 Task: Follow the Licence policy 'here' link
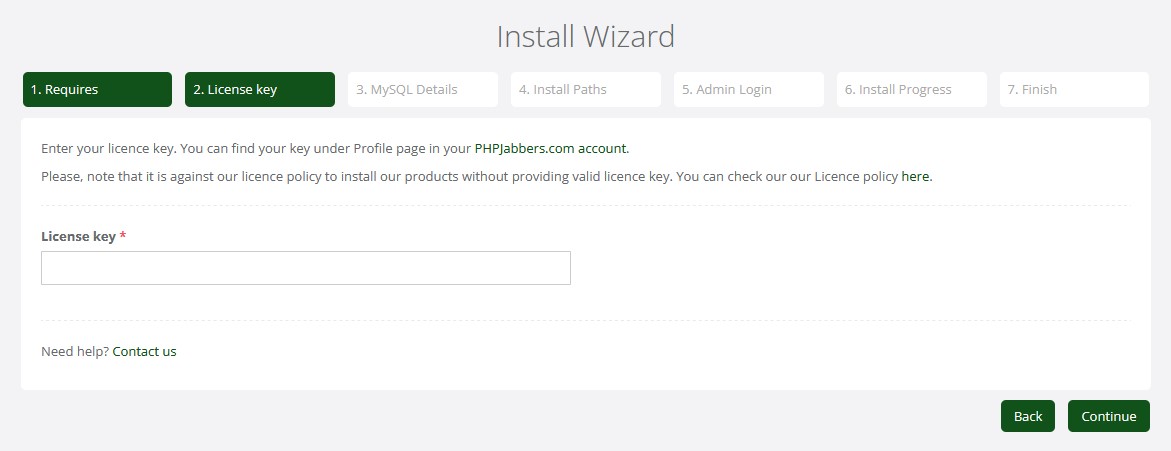[x=915, y=176]
